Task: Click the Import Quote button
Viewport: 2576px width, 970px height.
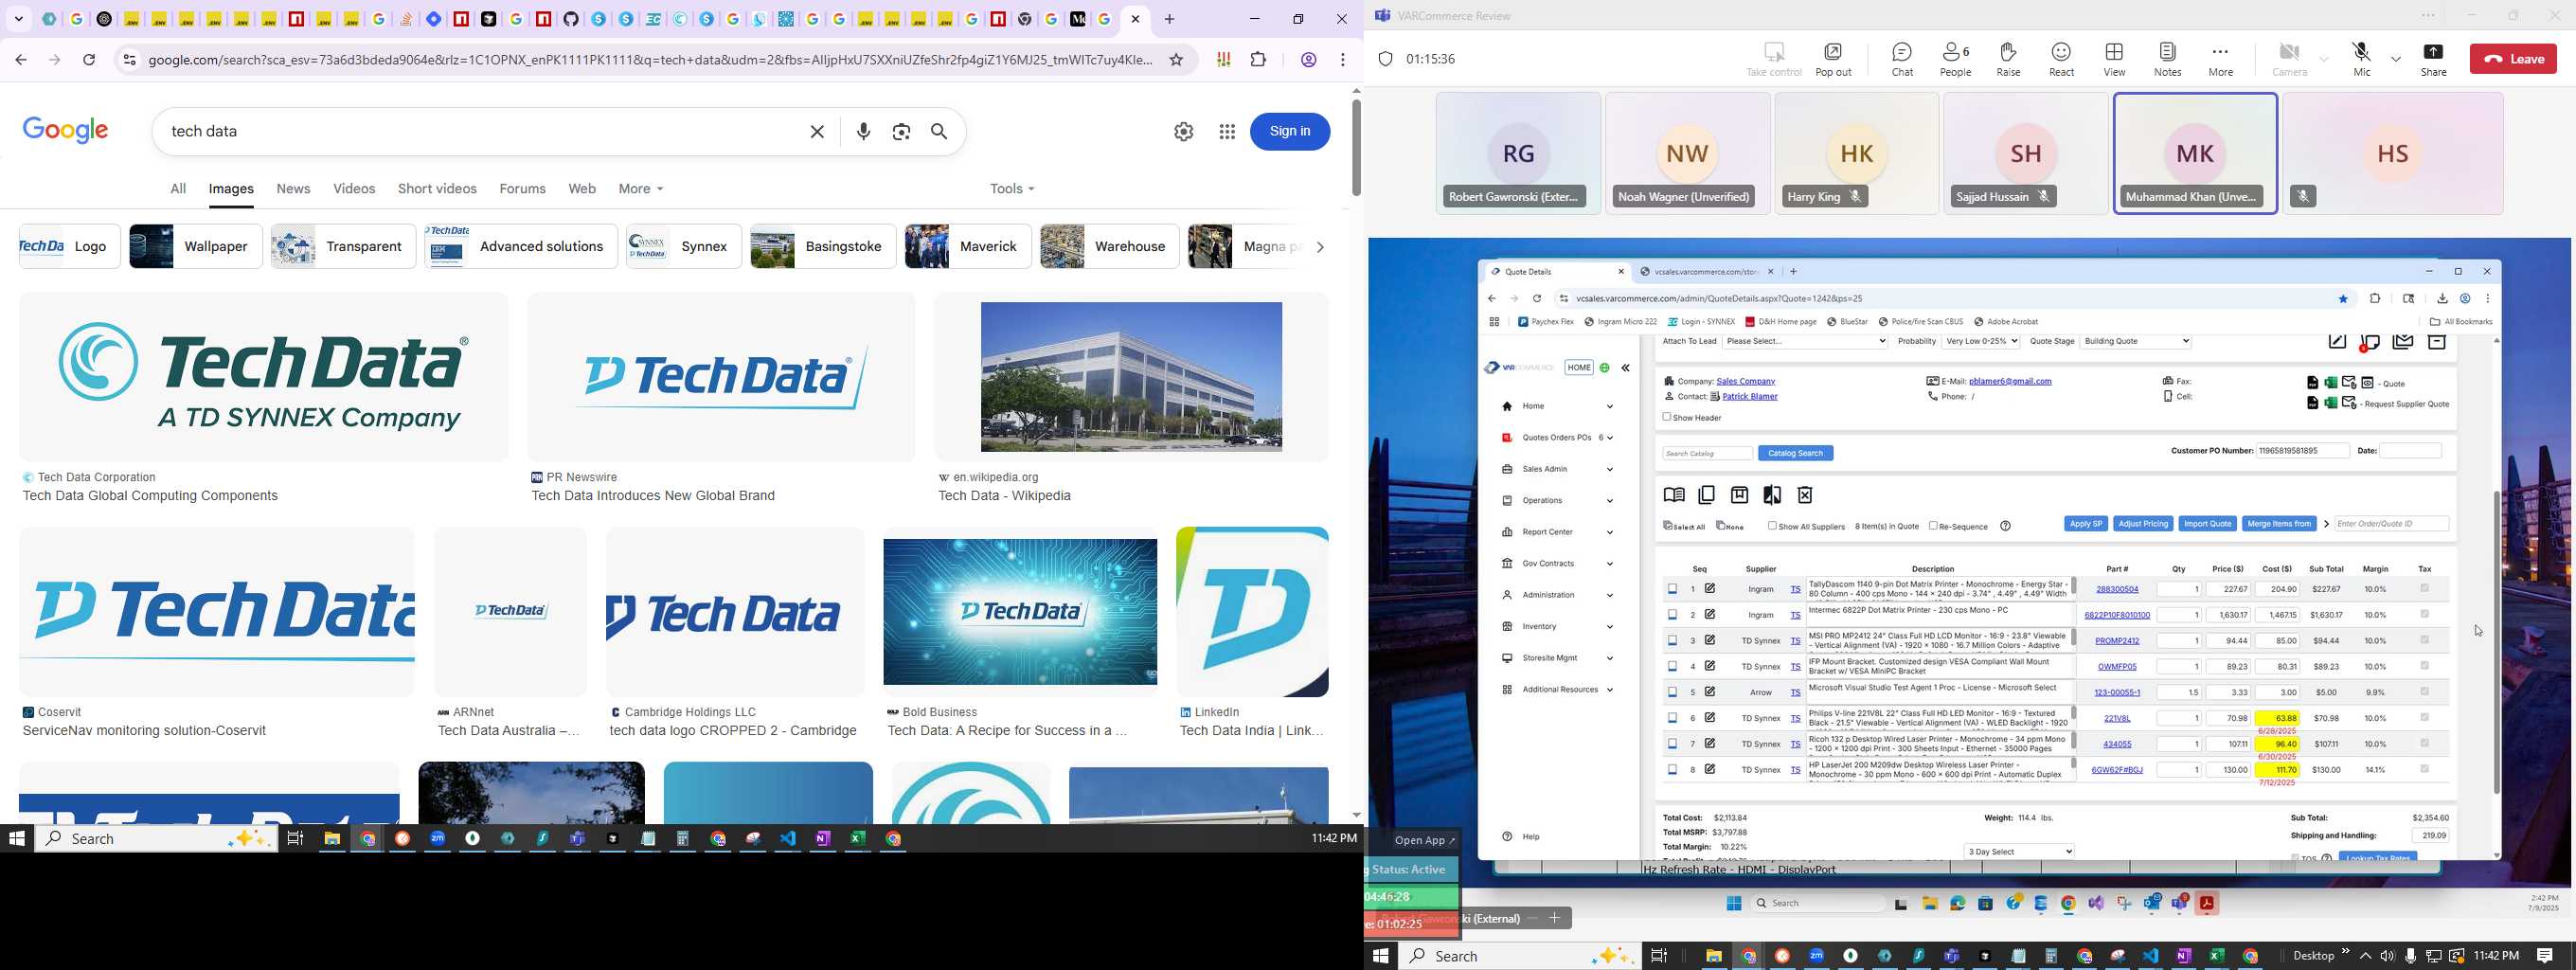Action: point(2207,524)
